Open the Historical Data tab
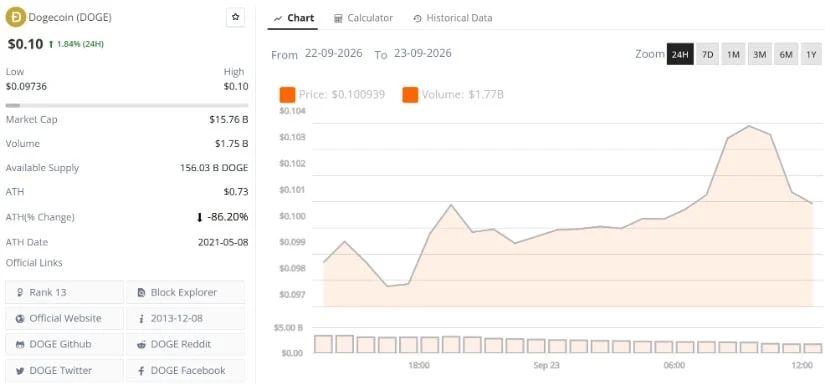This screenshot has height=384, width=825. coord(453,18)
